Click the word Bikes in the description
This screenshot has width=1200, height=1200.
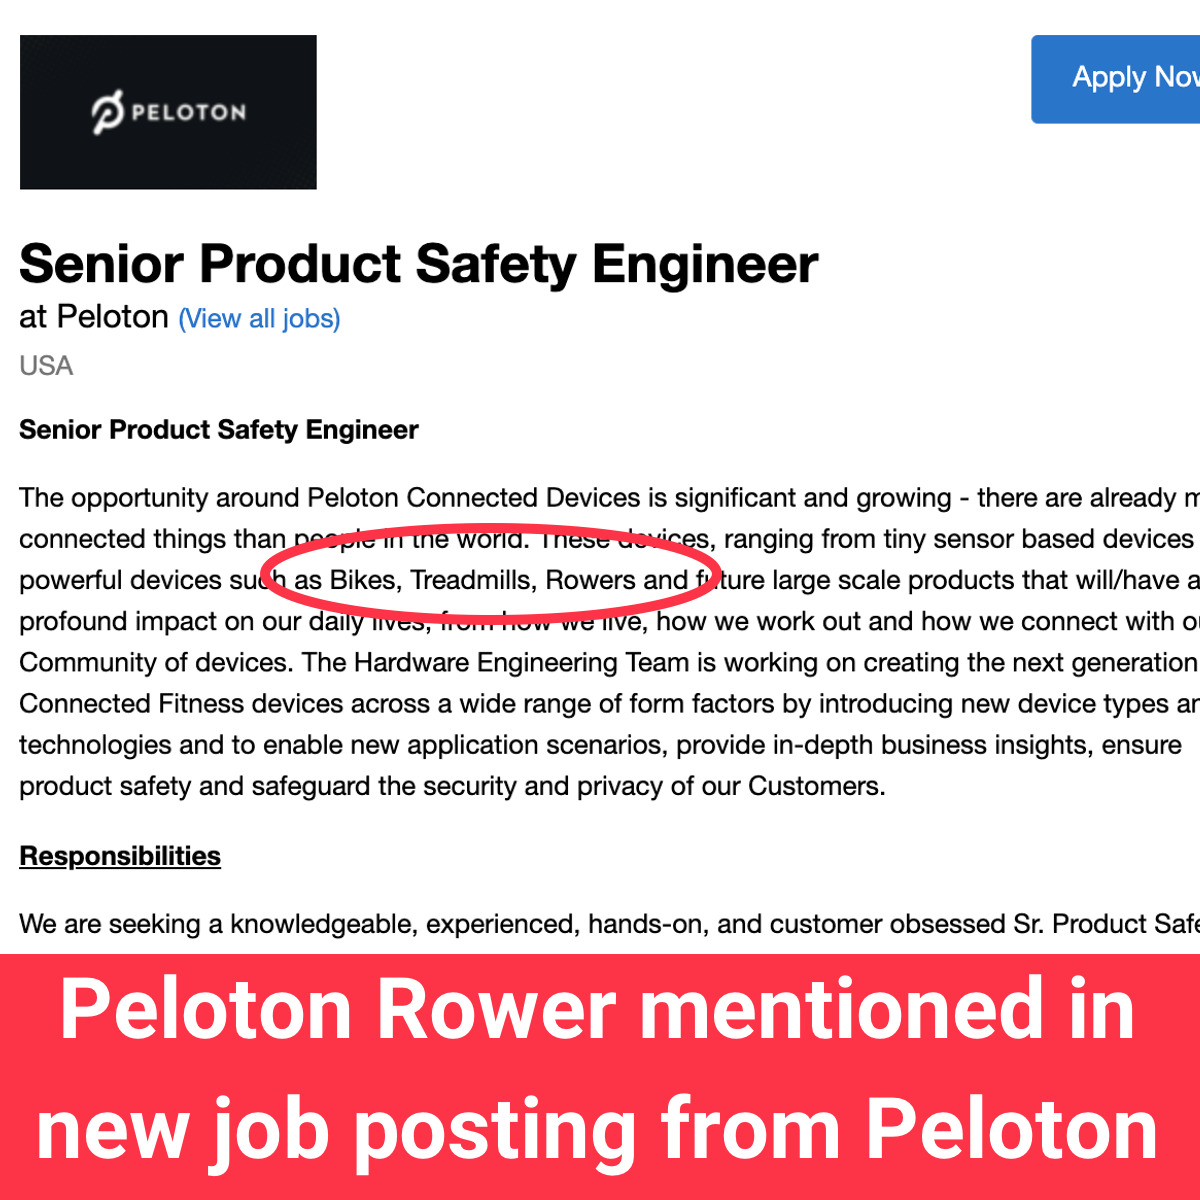365,580
